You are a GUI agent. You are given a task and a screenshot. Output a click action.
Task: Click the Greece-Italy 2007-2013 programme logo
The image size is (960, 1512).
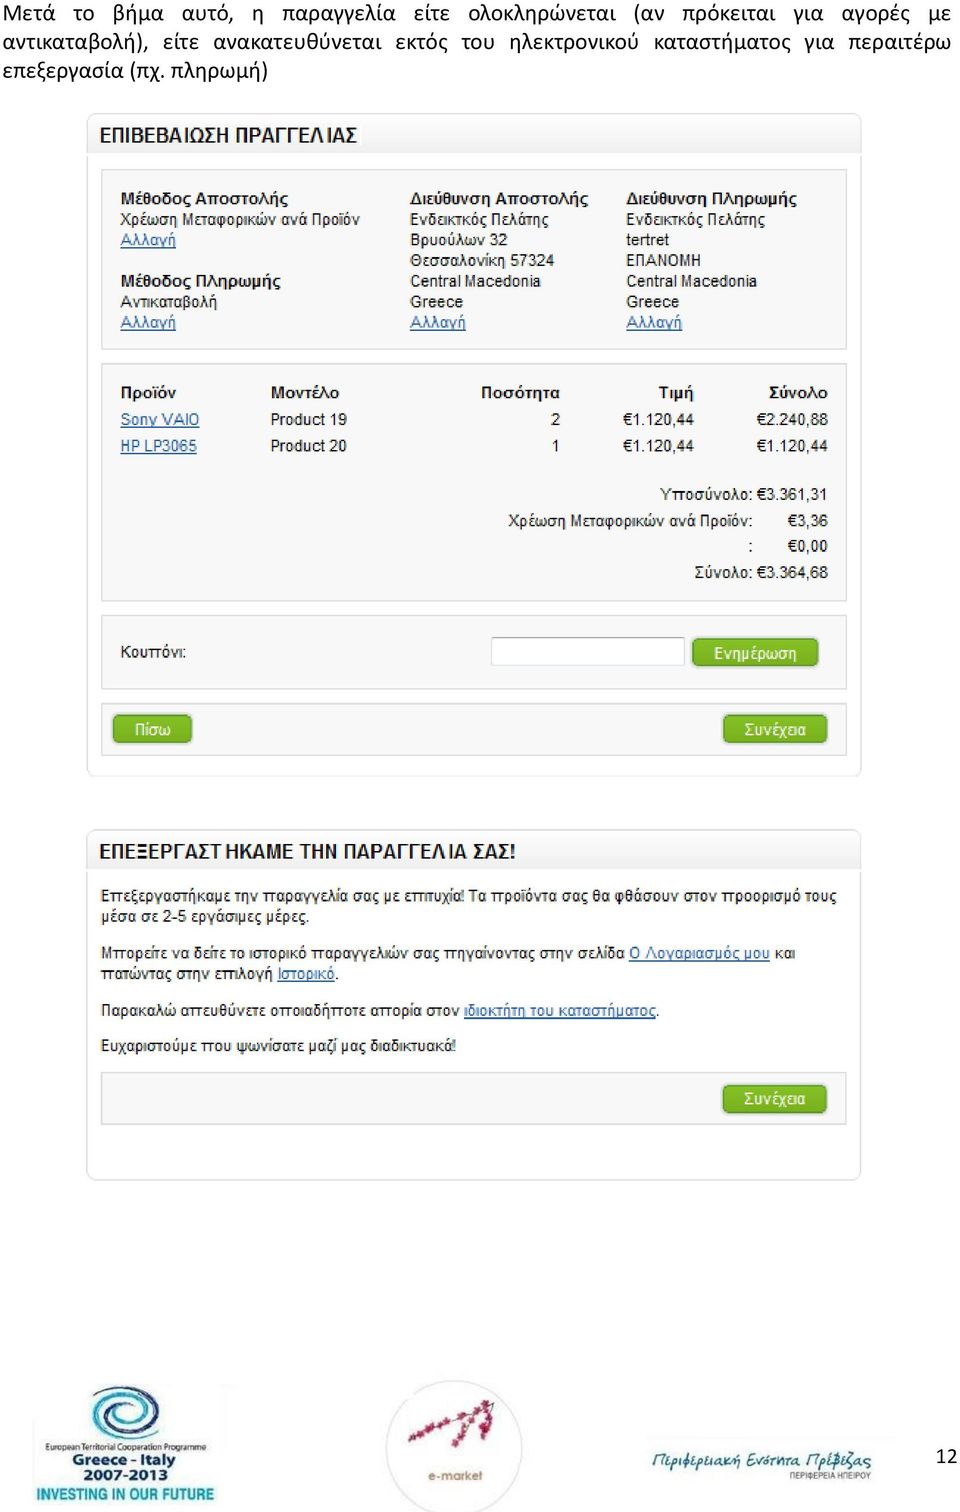[x=125, y=1443]
